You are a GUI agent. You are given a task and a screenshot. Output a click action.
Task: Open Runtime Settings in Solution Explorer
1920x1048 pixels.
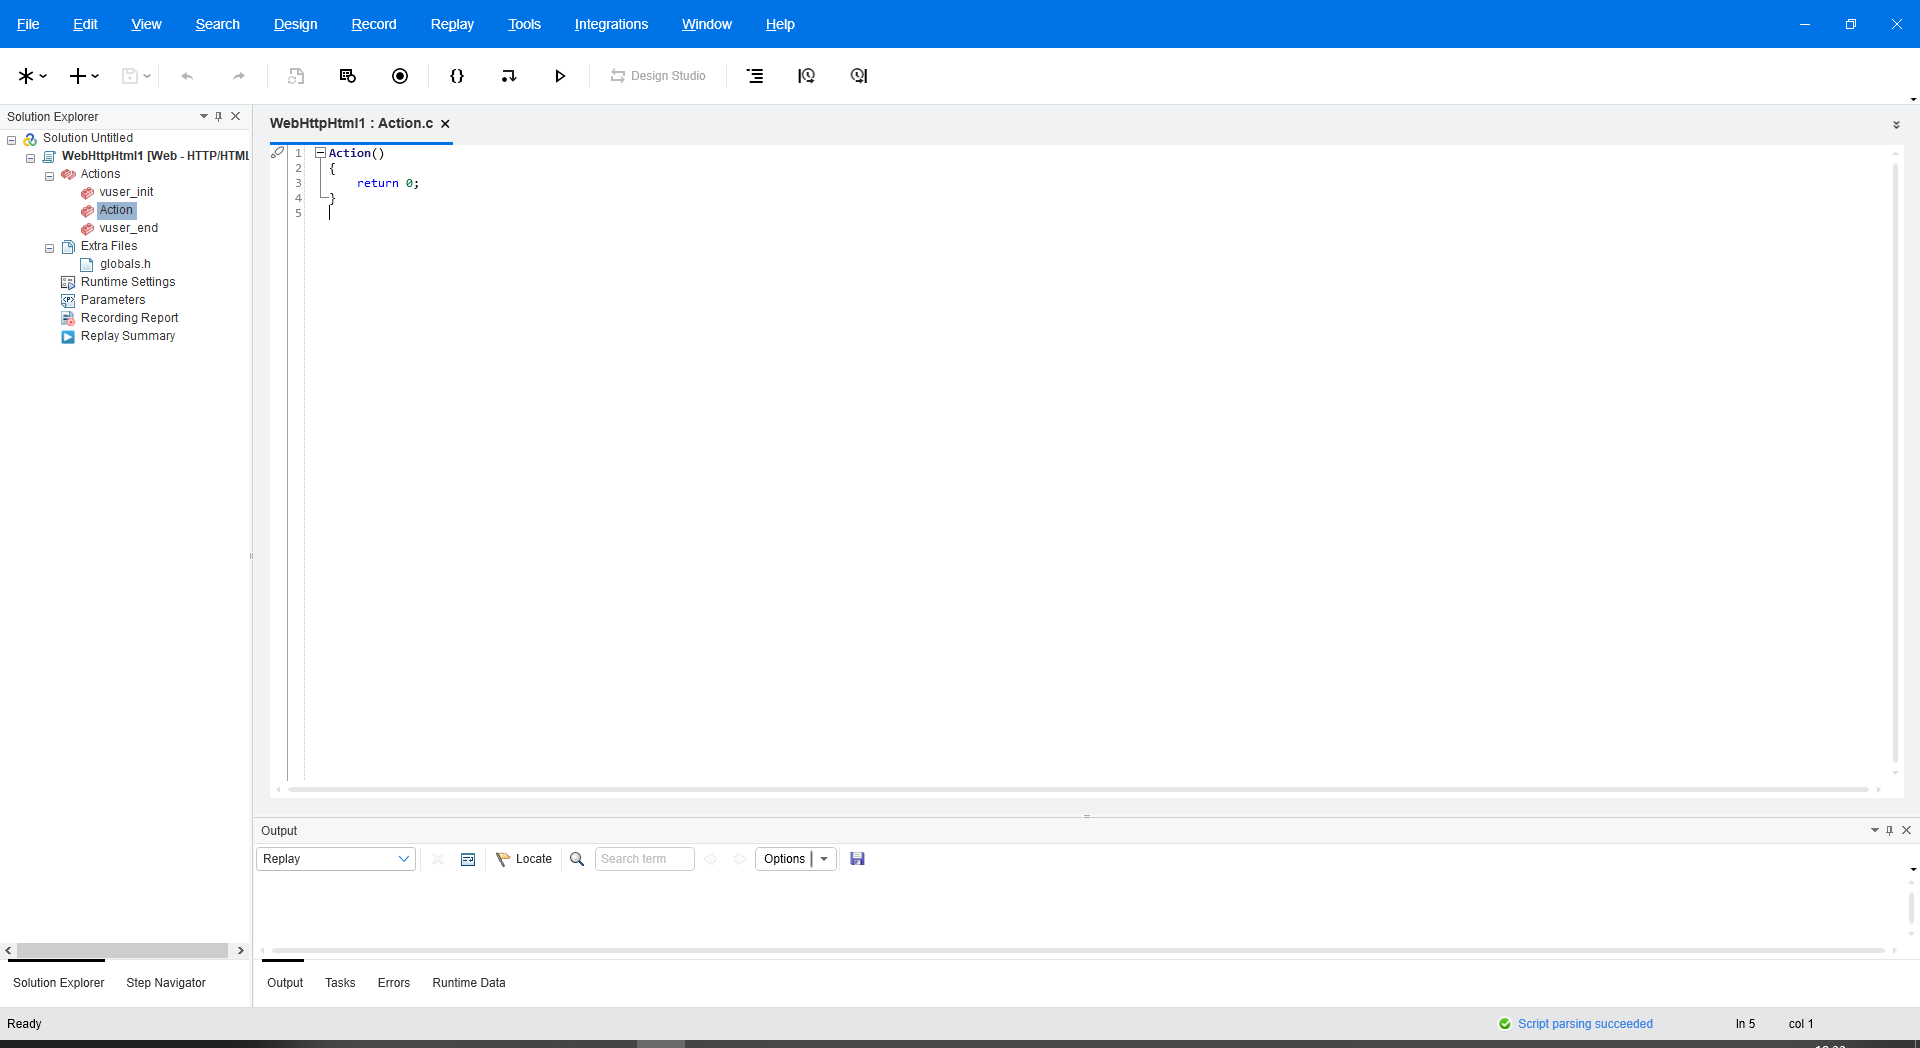(128, 283)
